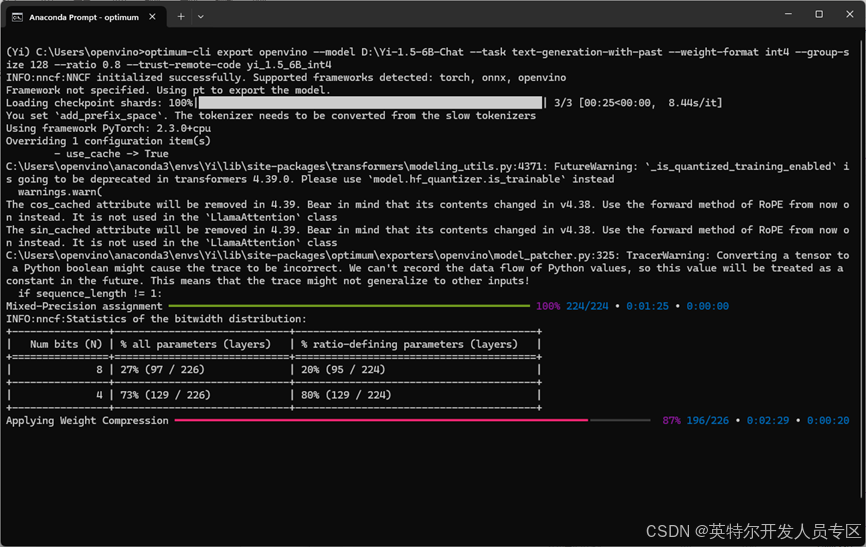Click 'You set add_prefix_space' tokenizer line
Screen dimensions: 866x547
point(271,115)
